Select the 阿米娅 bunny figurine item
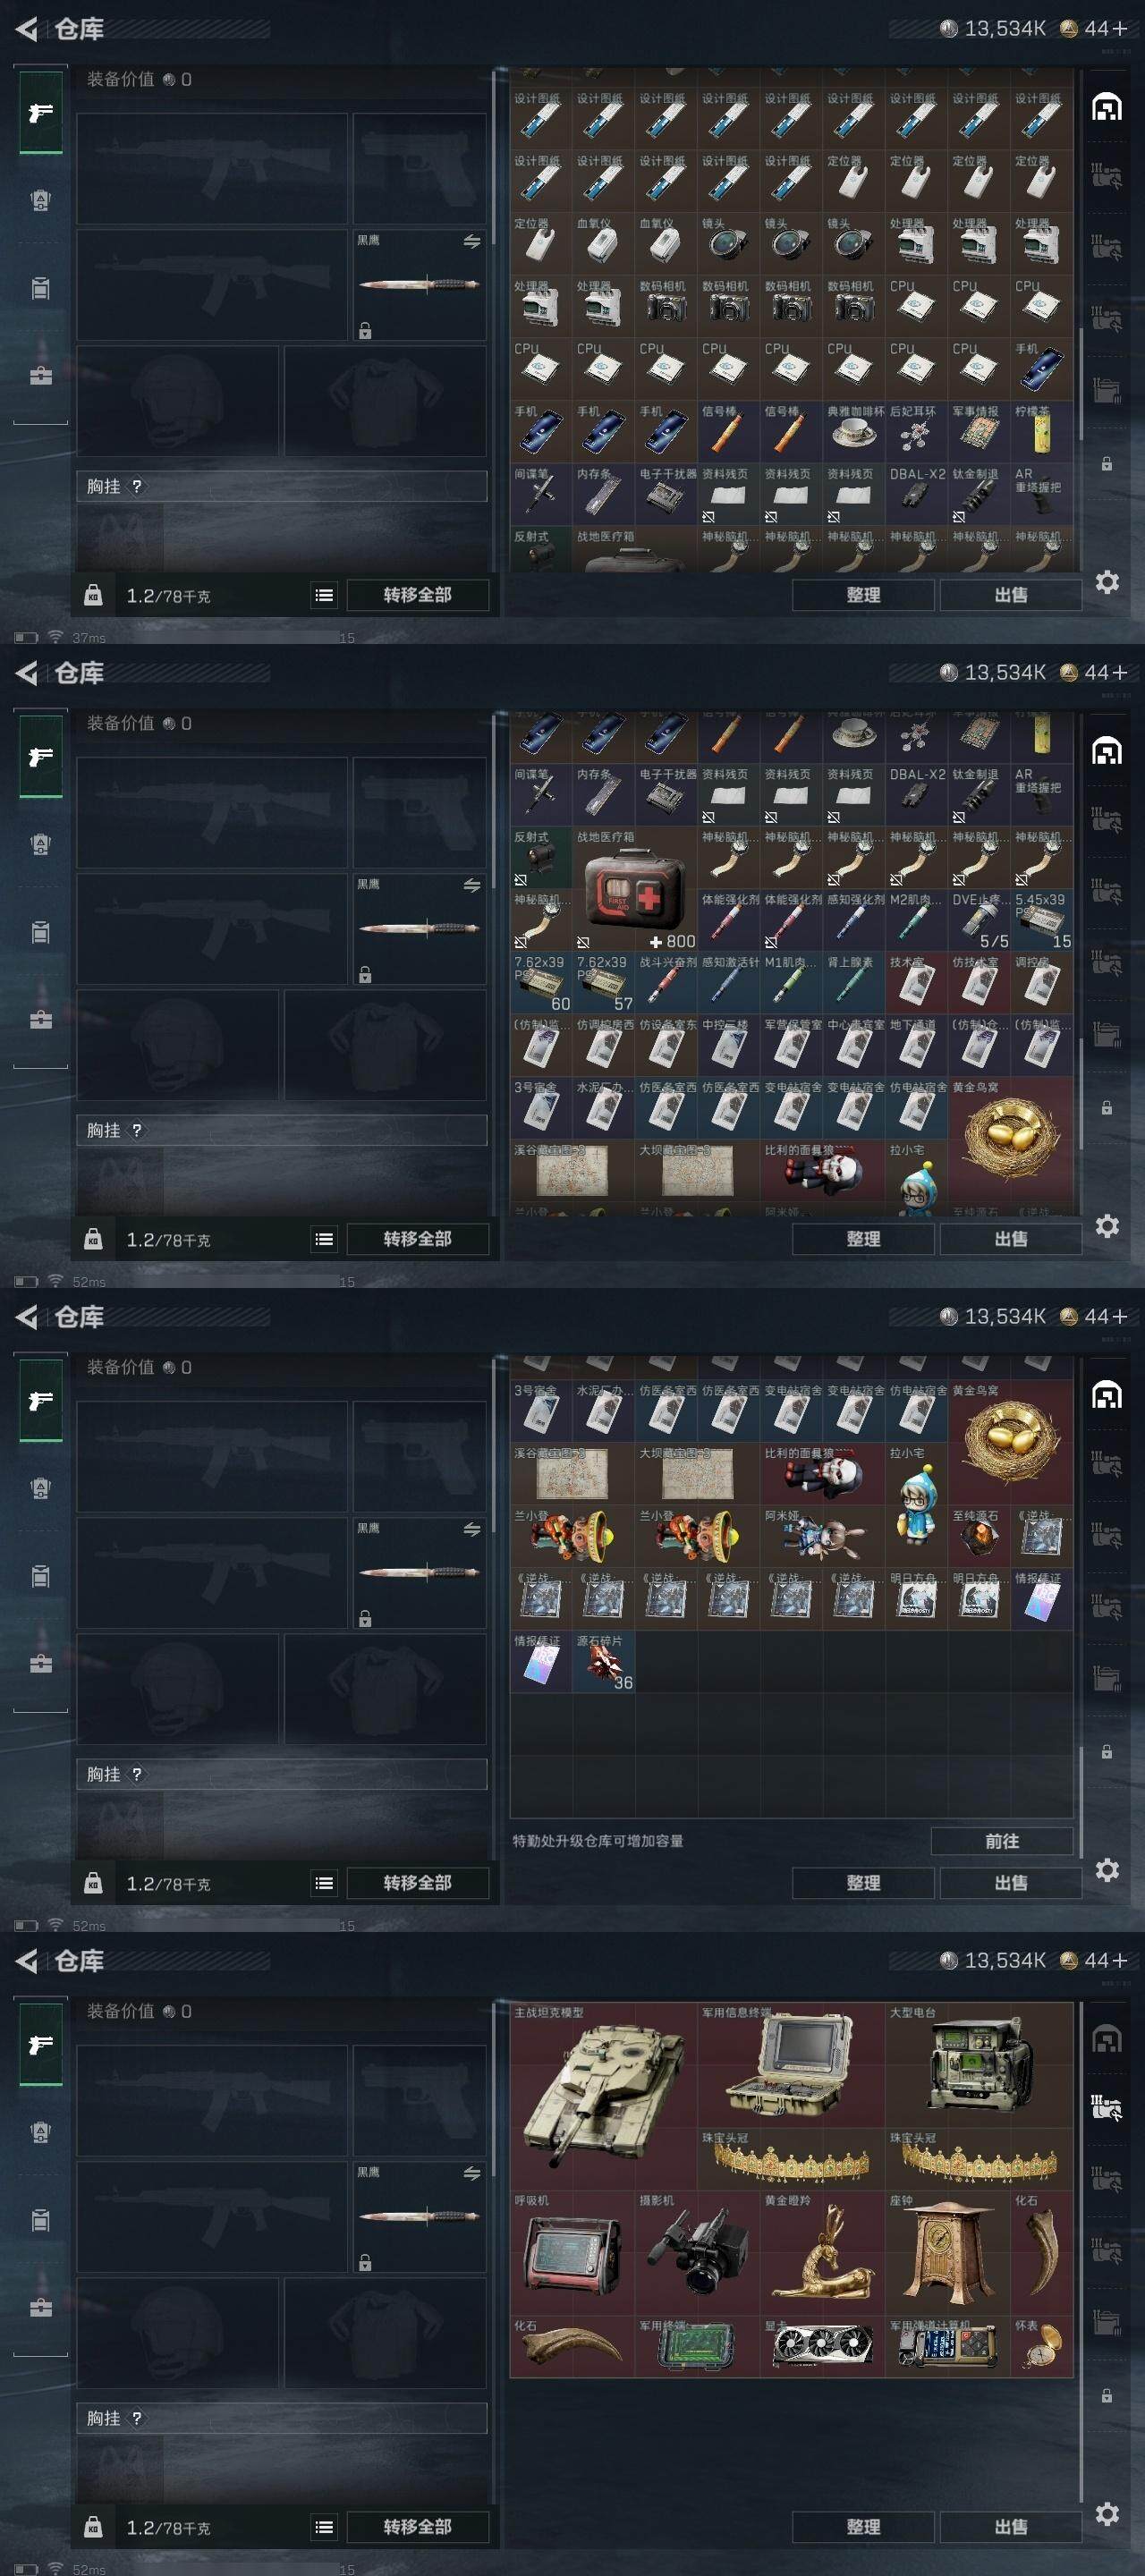The width and height of the screenshot is (1145, 2576). click(x=822, y=1536)
